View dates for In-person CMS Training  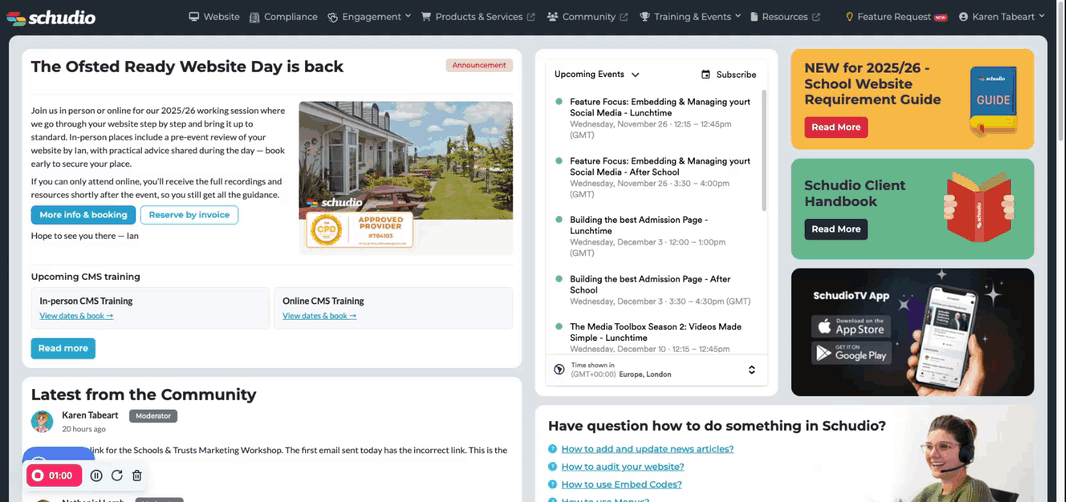pos(76,316)
